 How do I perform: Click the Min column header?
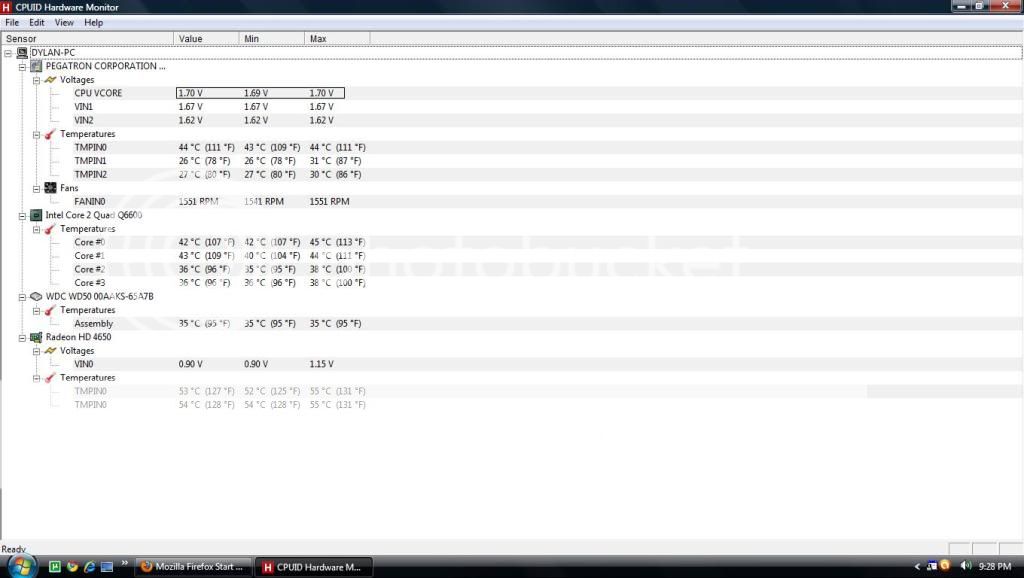[x=272, y=39]
